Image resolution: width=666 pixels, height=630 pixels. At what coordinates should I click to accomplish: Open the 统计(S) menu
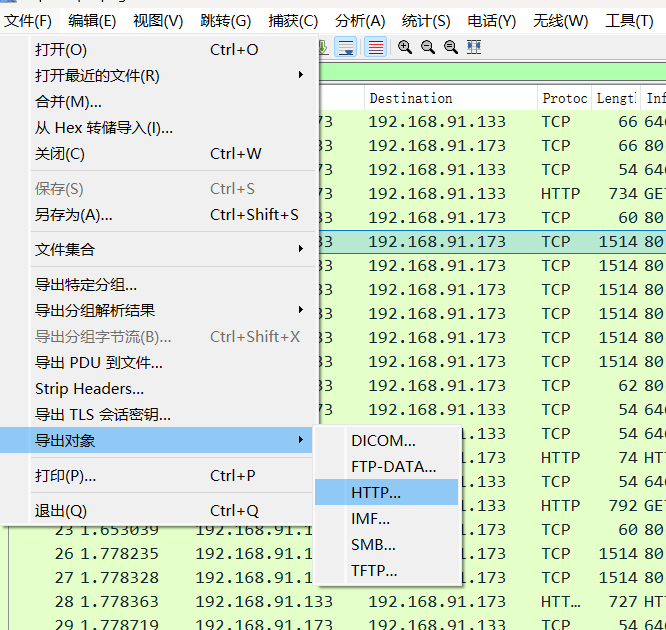426,21
